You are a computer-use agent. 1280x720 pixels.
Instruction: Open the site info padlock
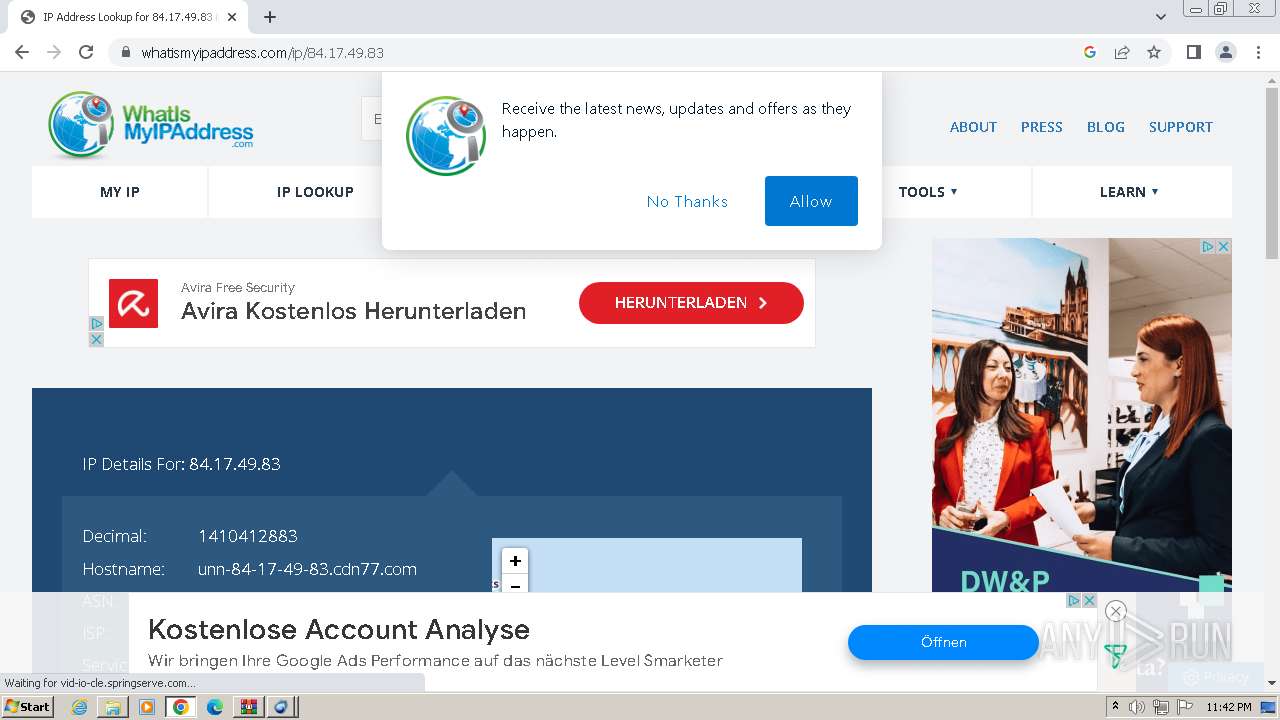(126, 52)
